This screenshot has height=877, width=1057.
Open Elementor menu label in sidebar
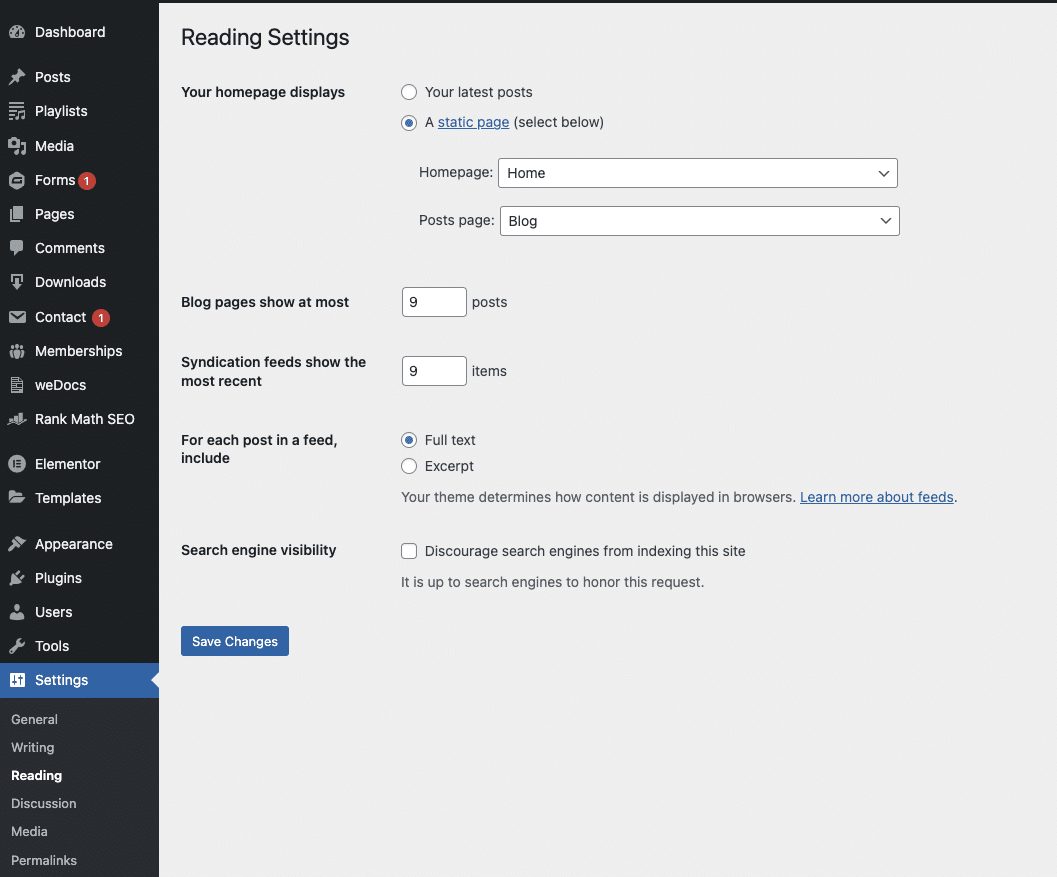tap(67, 464)
